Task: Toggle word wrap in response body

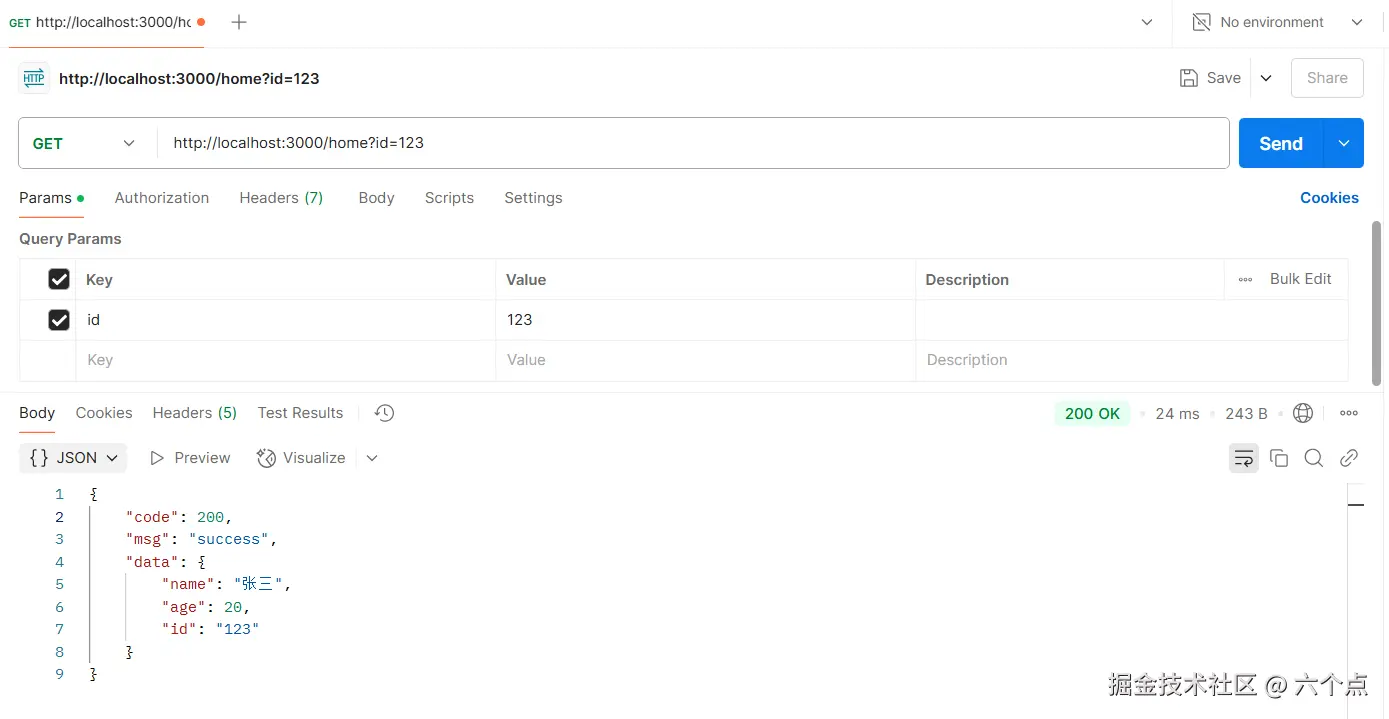Action: [x=1244, y=458]
